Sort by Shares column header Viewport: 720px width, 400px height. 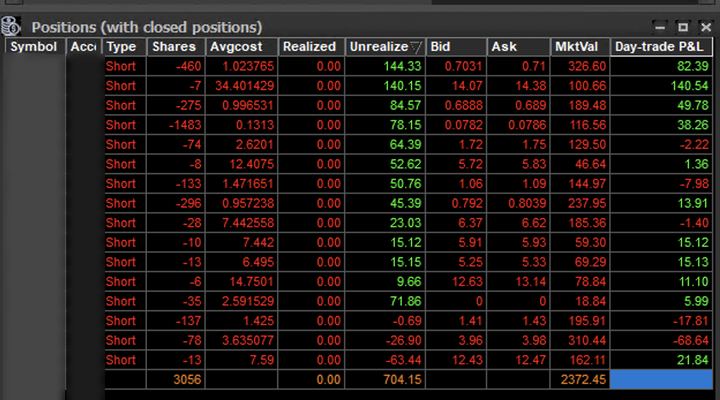[x=175, y=47]
